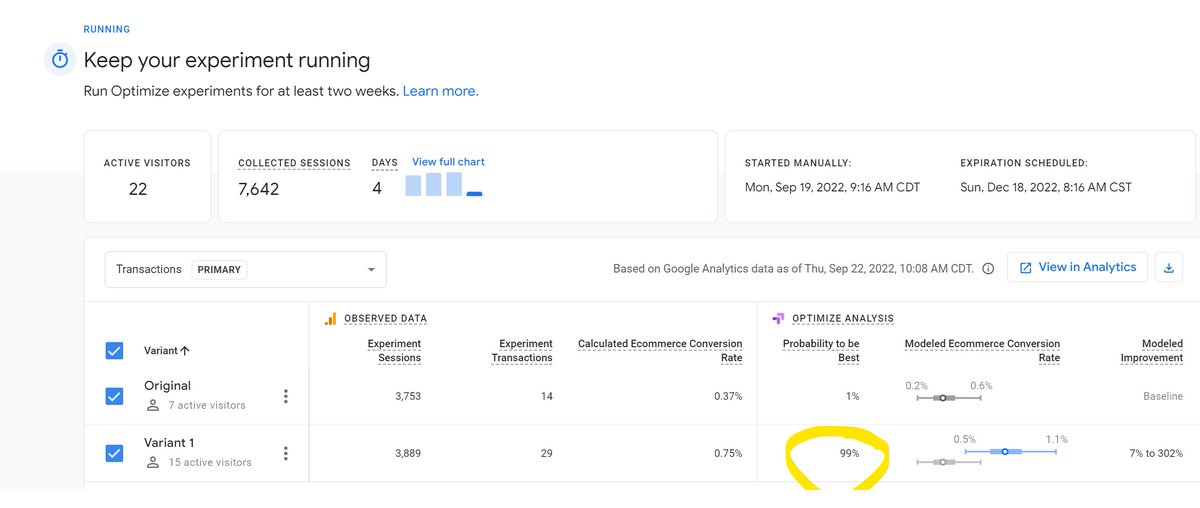
Task: Click the Baseline improvement cell
Action: click(x=1163, y=396)
